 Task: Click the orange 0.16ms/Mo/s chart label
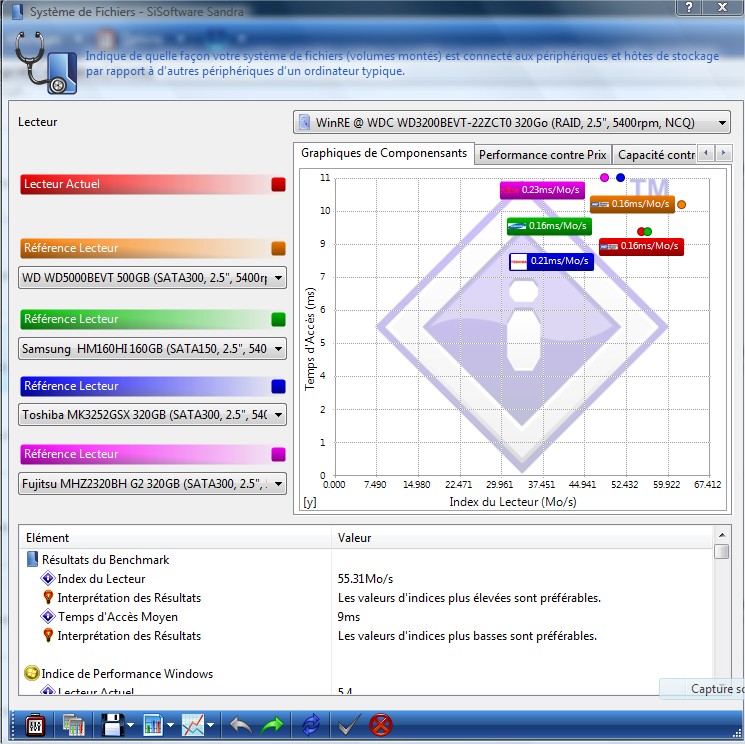[632, 204]
